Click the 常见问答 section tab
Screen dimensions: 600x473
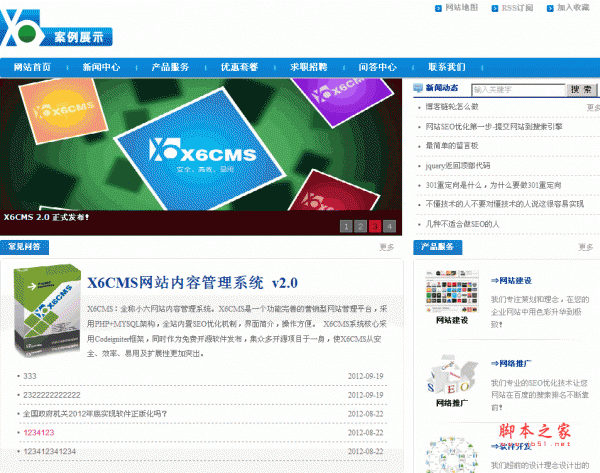coord(24,247)
